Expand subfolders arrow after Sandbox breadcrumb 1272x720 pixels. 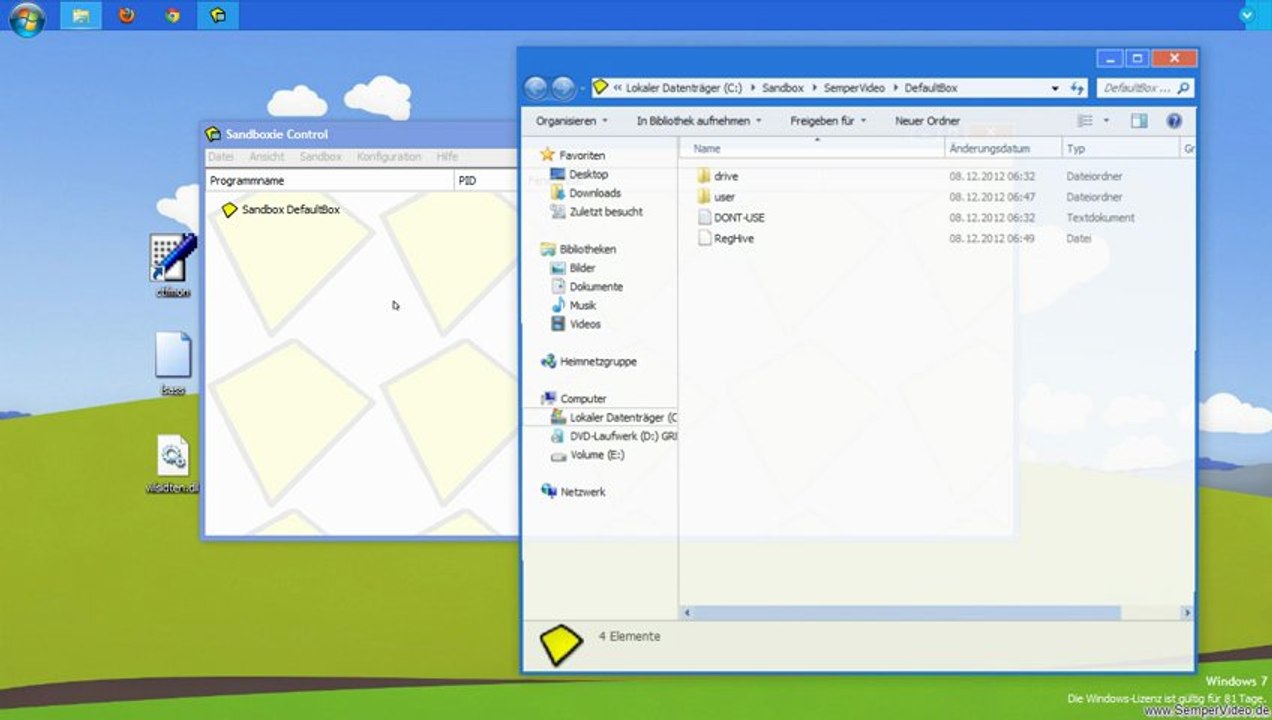(x=814, y=88)
